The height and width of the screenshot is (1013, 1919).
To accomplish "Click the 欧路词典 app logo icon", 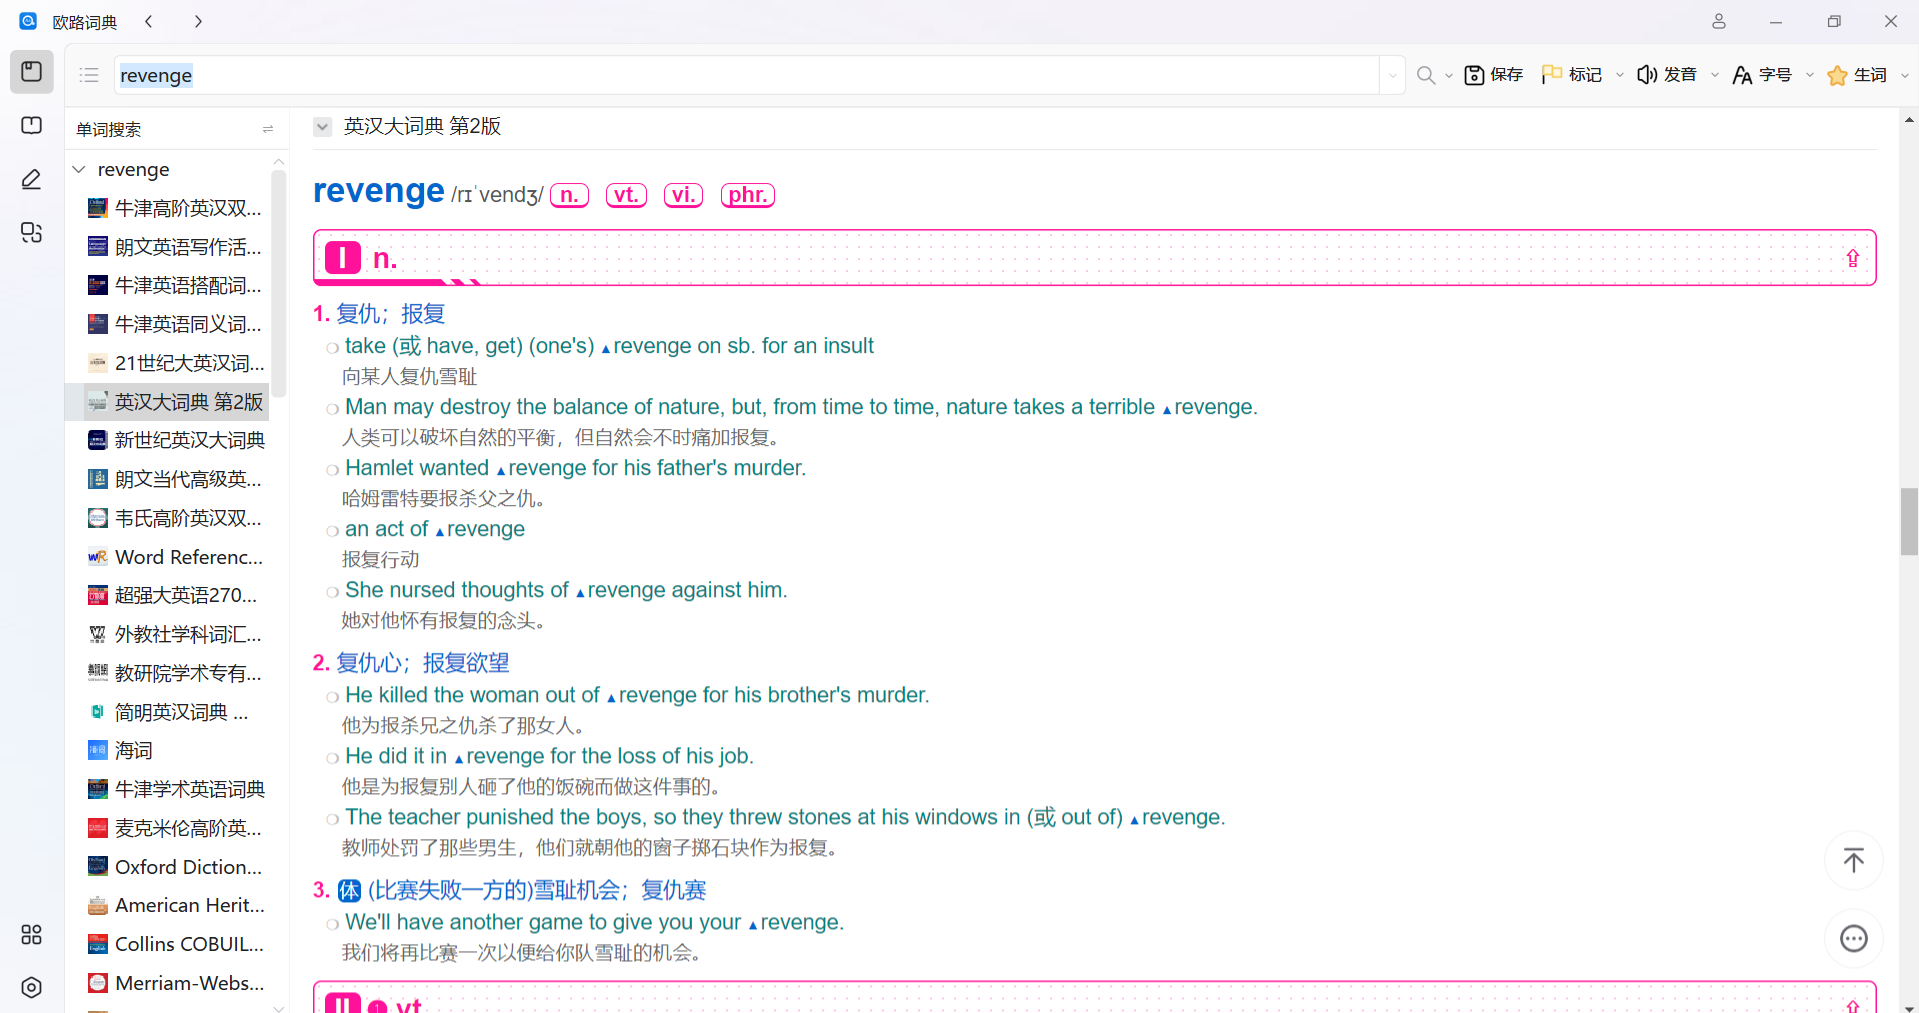I will (28, 21).
